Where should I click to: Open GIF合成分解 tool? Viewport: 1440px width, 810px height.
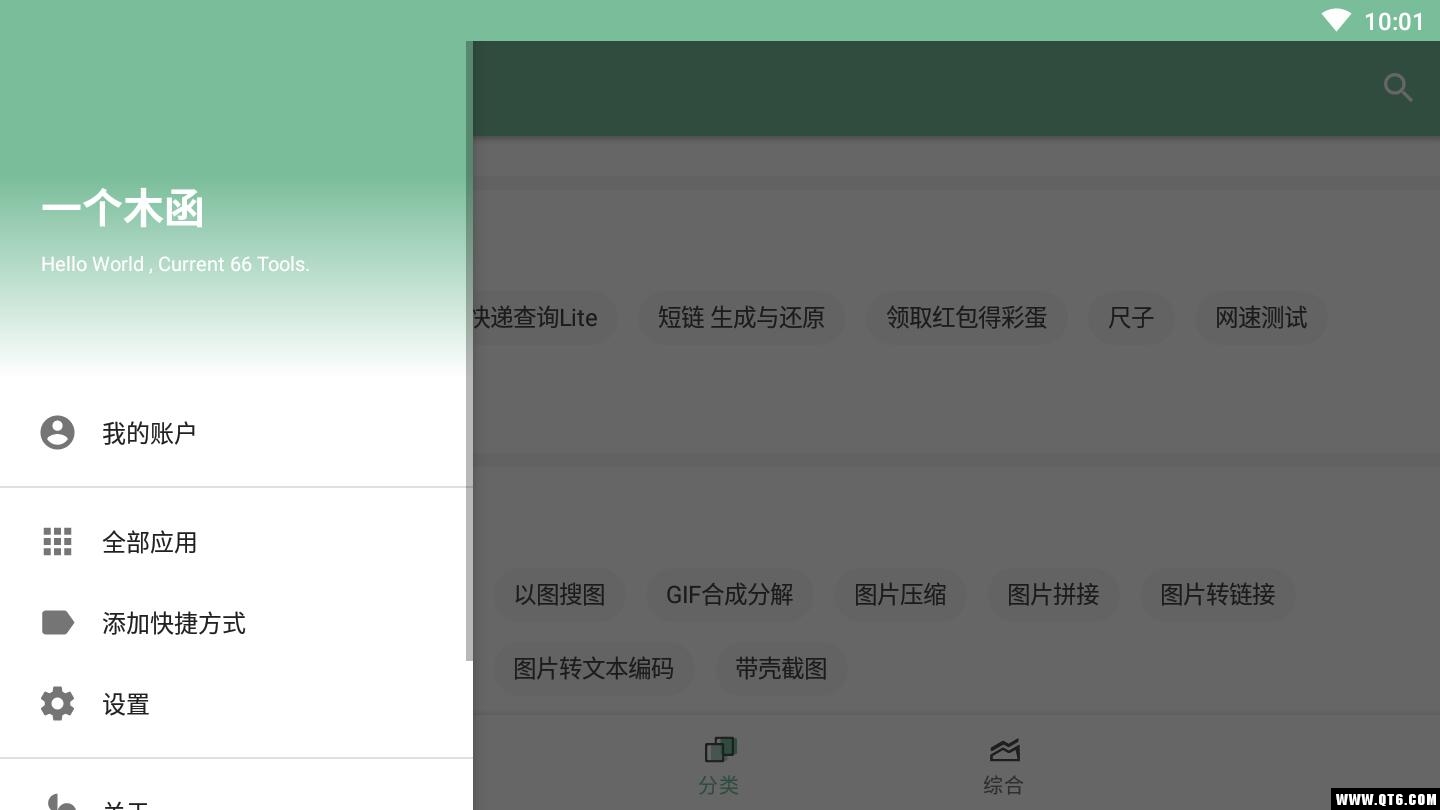pos(730,595)
